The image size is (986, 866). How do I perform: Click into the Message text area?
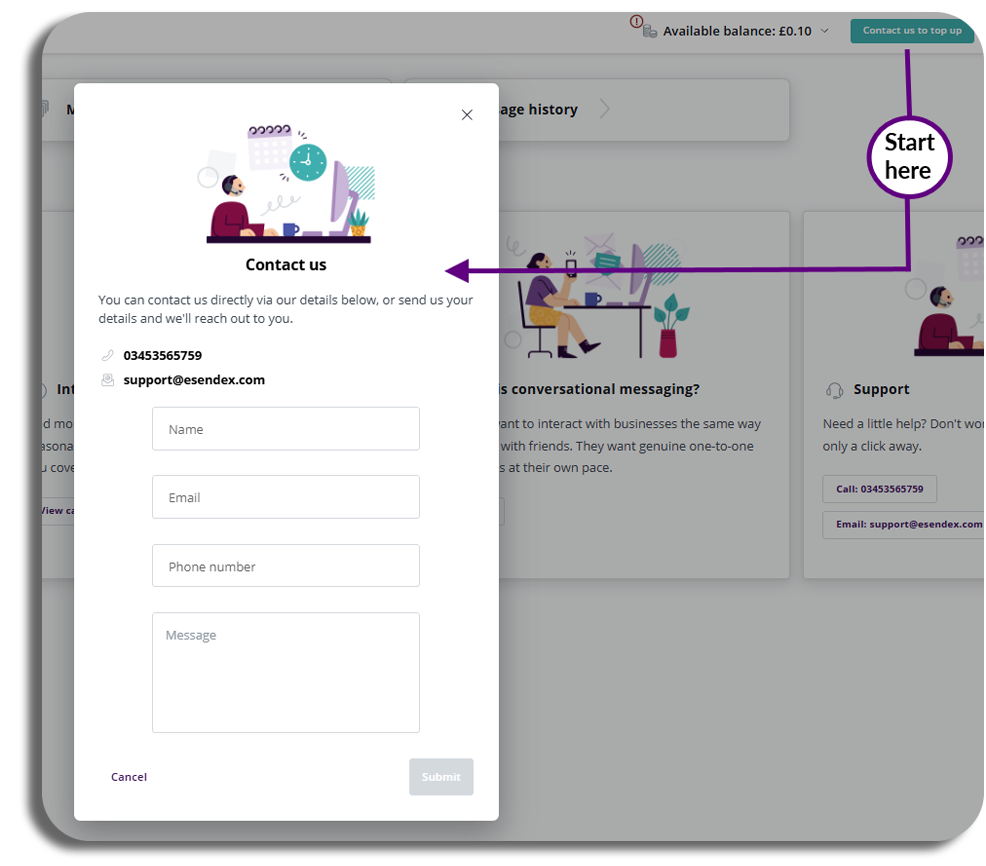(x=285, y=672)
